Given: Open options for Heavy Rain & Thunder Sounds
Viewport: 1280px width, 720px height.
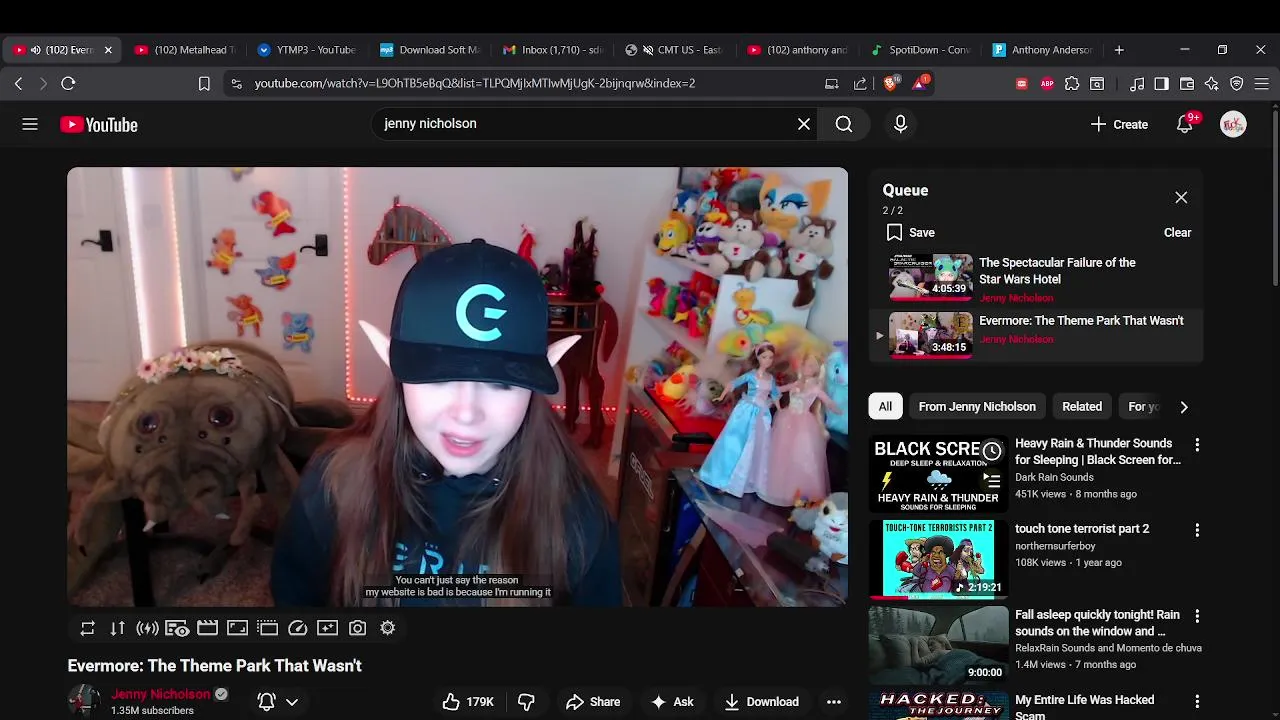Looking at the screenshot, I should (x=1197, y=444).
